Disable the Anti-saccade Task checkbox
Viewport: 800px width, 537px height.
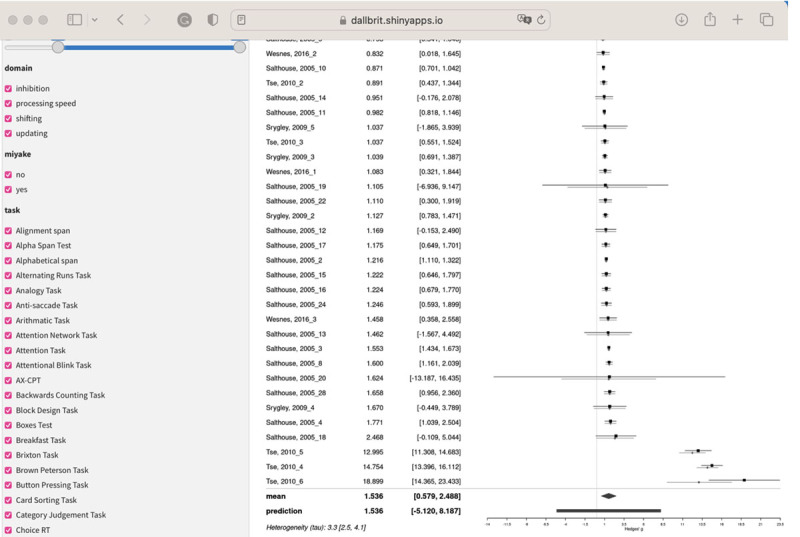tap(9, 305)
